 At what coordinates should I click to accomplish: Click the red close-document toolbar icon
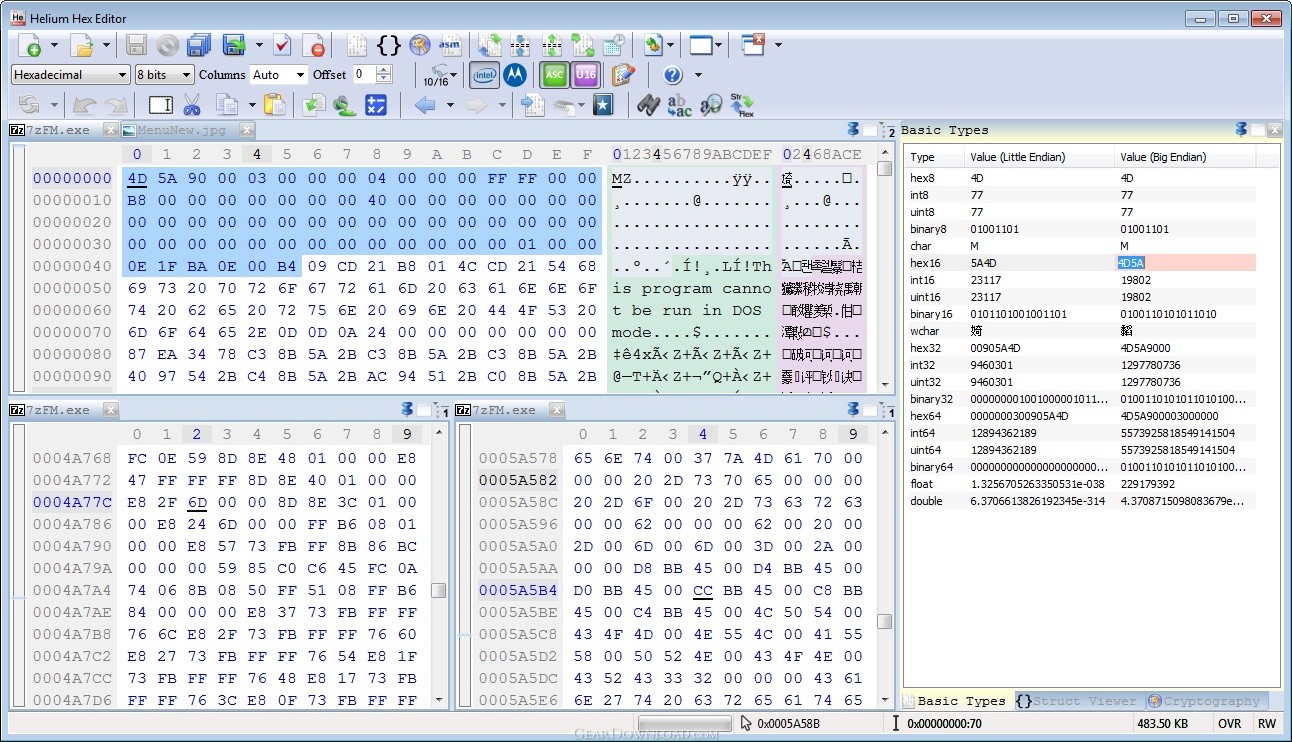(x=314, y=45)
